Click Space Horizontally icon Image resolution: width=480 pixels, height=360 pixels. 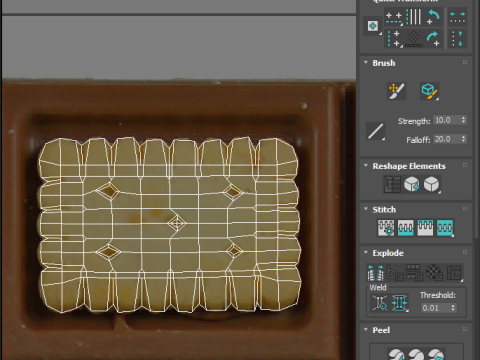click(x=457, y=17)
